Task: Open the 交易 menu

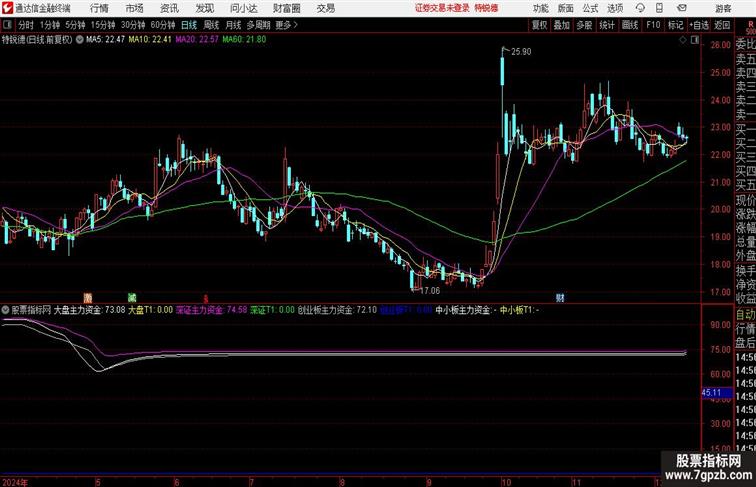Action: [x=325, y=8]
